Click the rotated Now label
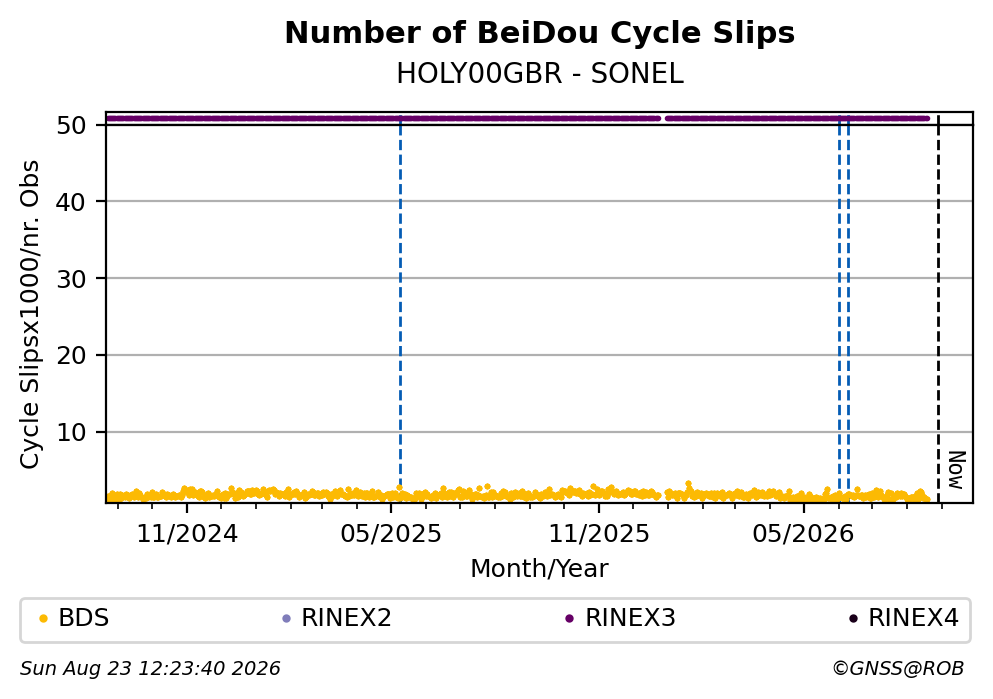Viewport: 993px width, 699px height. click(957, 470)
